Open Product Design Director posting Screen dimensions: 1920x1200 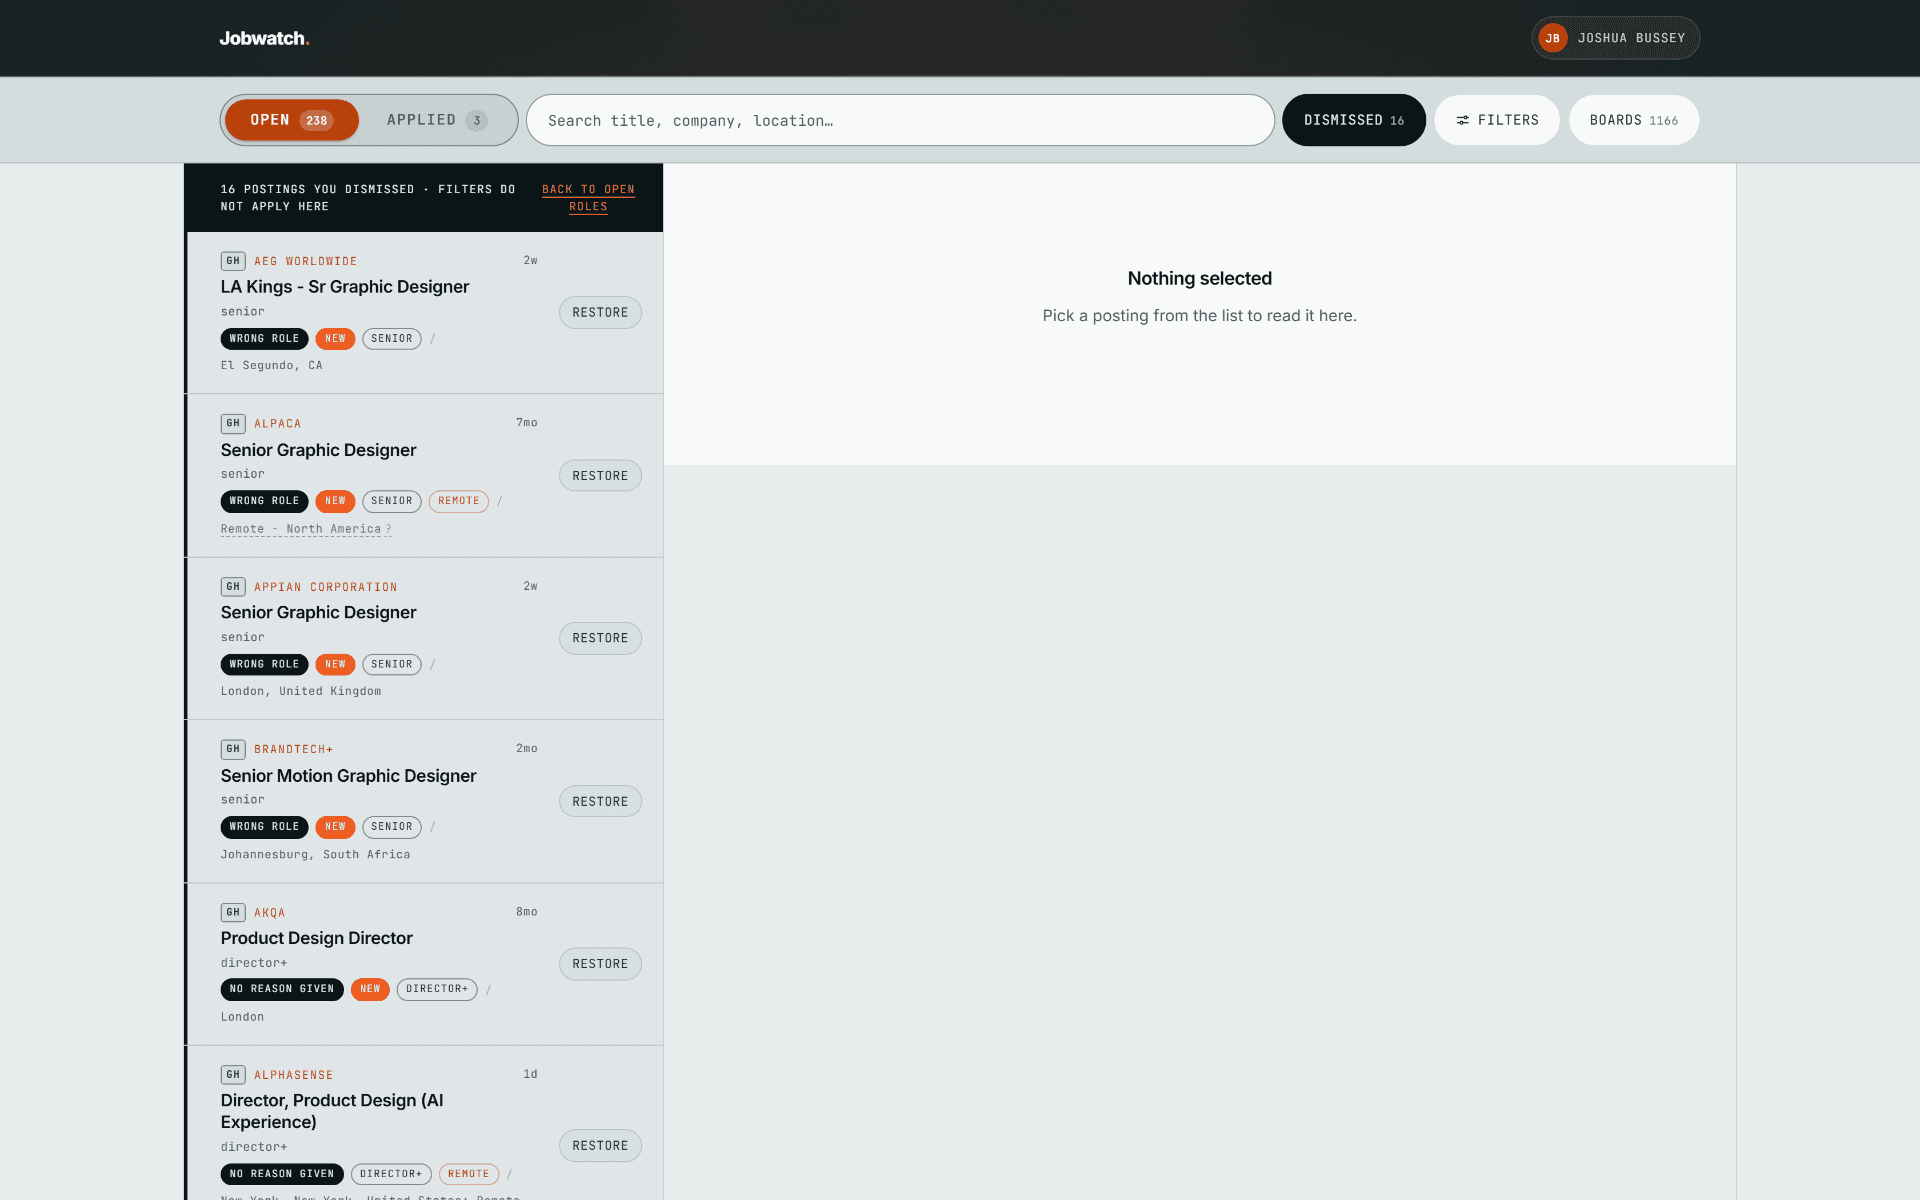click(316, 938)
